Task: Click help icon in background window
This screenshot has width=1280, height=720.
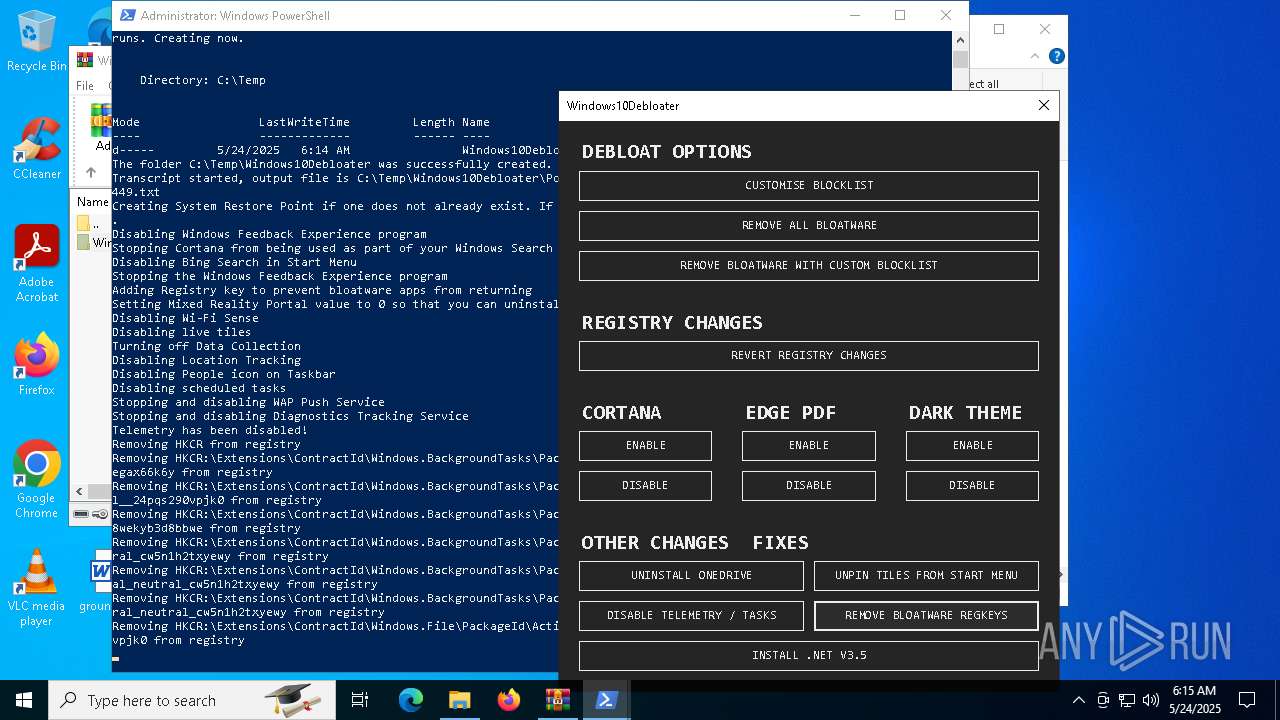Action: [1056, 56]
